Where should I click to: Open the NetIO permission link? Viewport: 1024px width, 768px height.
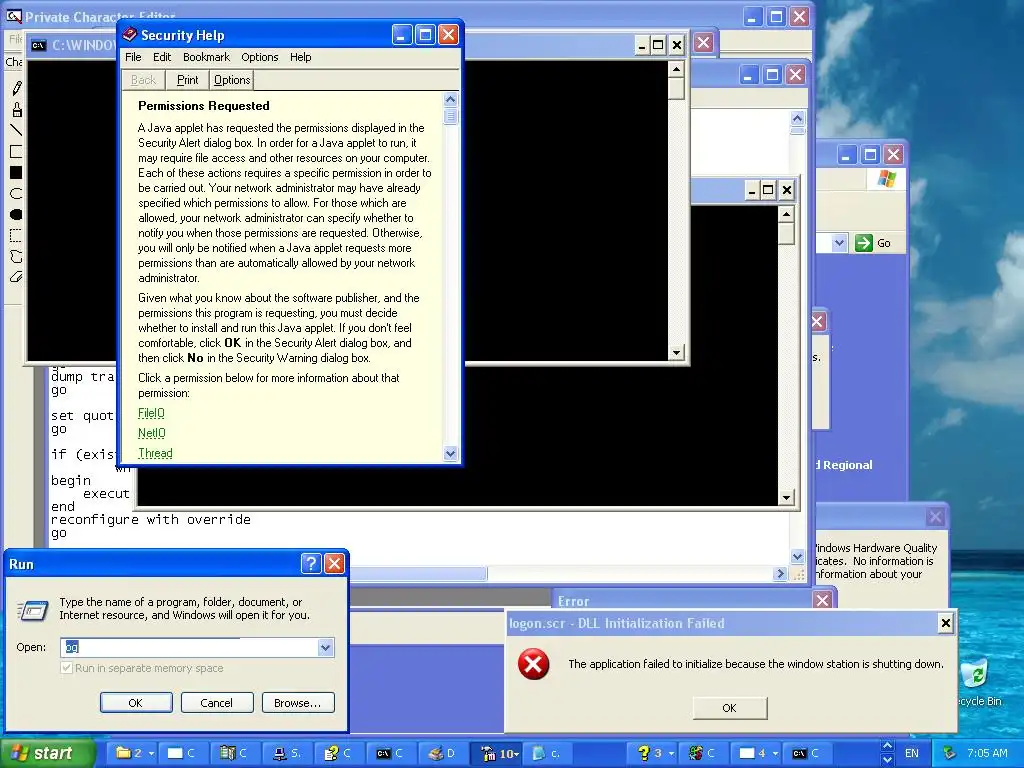(x=152, y=433)
